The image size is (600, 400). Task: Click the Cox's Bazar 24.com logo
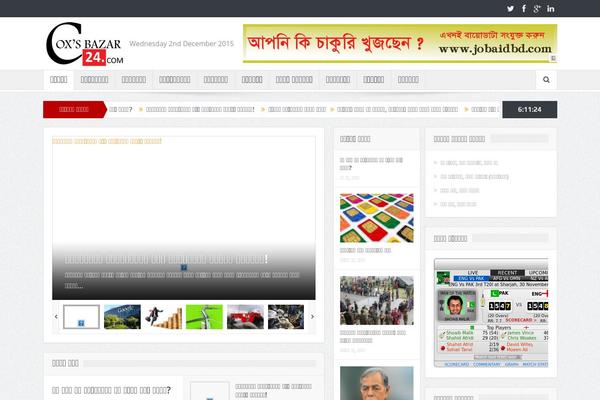pos(85,44)
